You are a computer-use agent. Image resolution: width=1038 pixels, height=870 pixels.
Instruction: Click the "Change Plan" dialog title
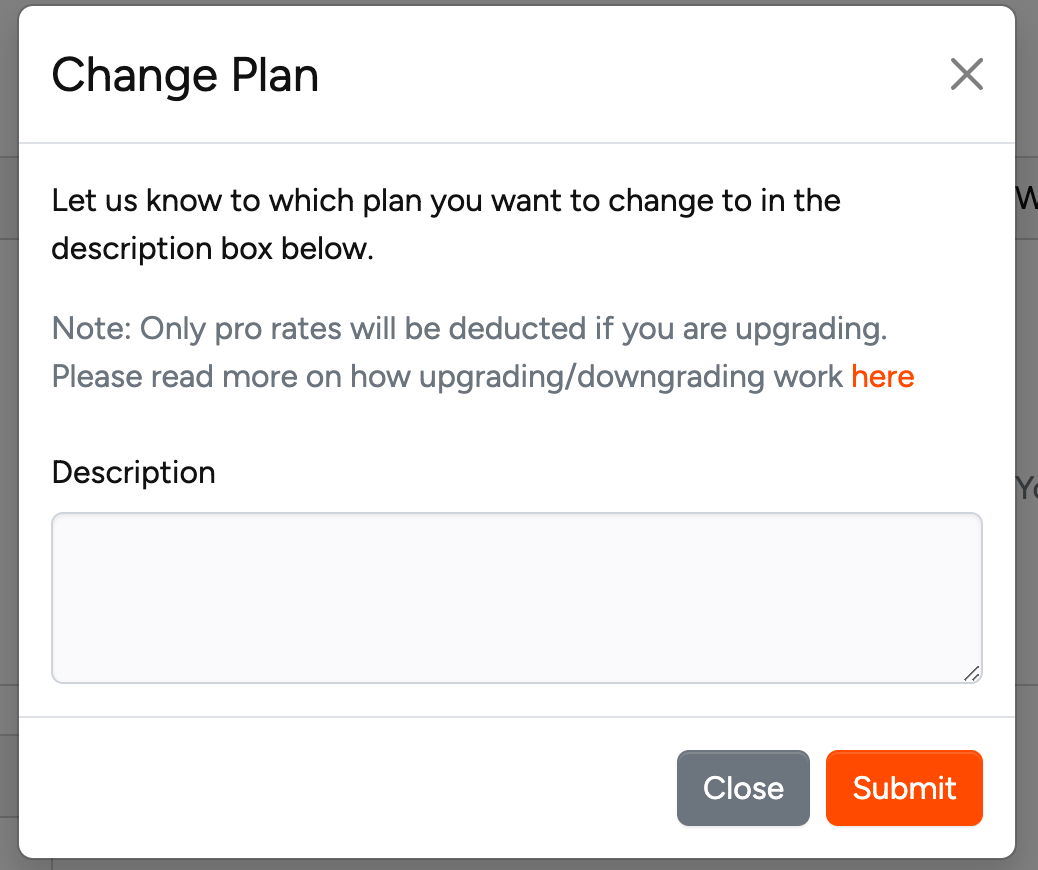(185, 75)
